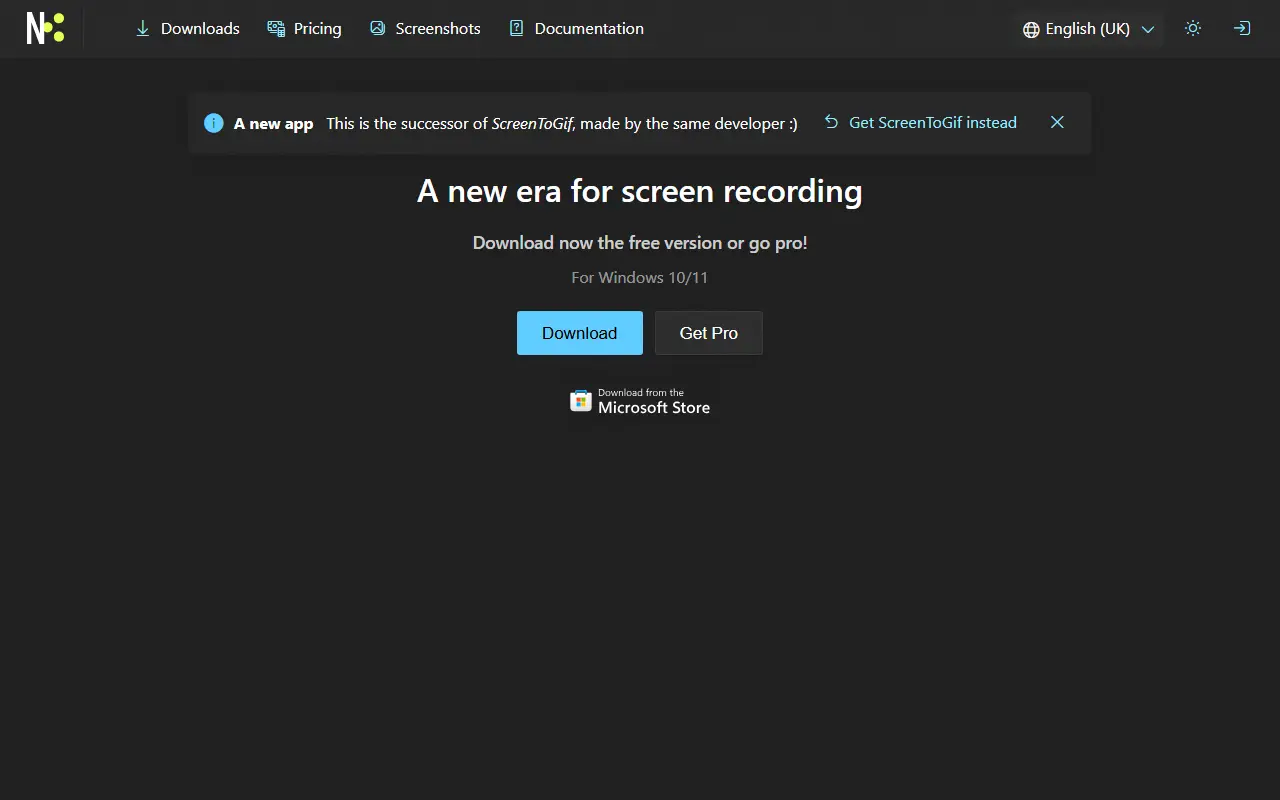
Task: Toggle the light/dark theme sun icon
Action: coord(1193,29)
